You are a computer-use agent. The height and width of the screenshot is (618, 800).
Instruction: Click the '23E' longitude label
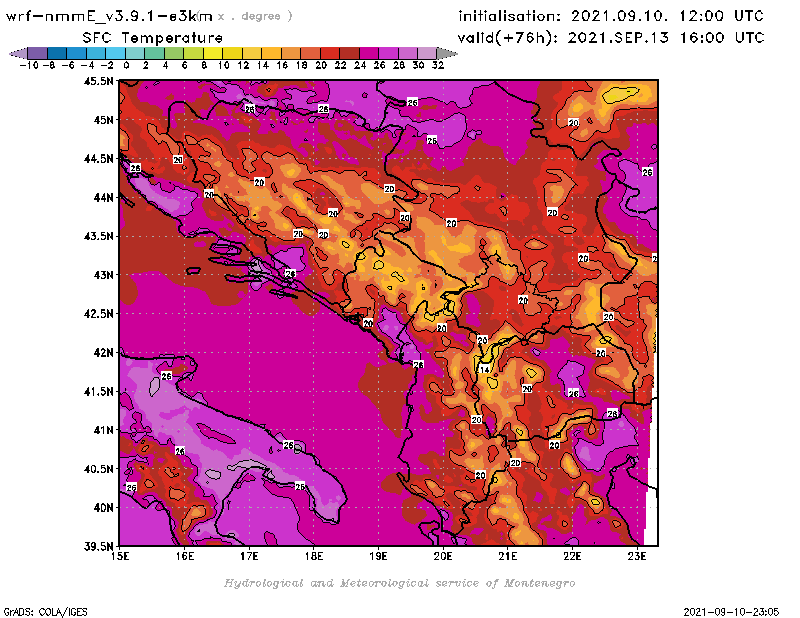pyautogui.click(x=637, y=556)
